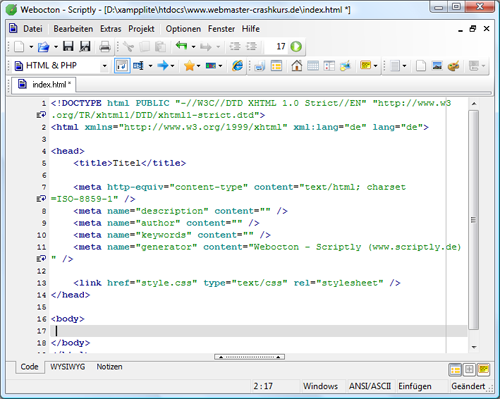
Task: Click the form layout icon with bullets
Action: pyautogui.click(x=329, y=66)
